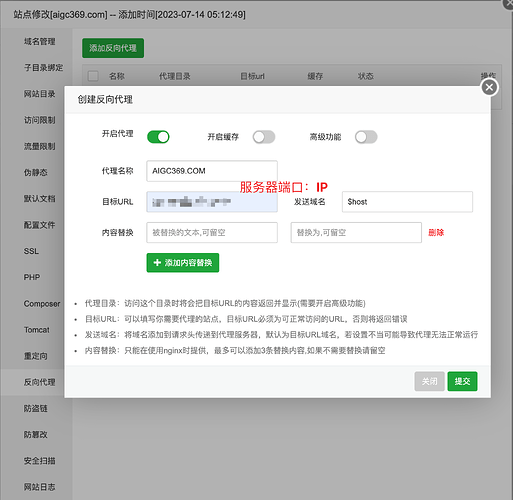This screenshot has width=513, height=500.
Task: Click the gray 关闭 button
Action: point(429,381)
